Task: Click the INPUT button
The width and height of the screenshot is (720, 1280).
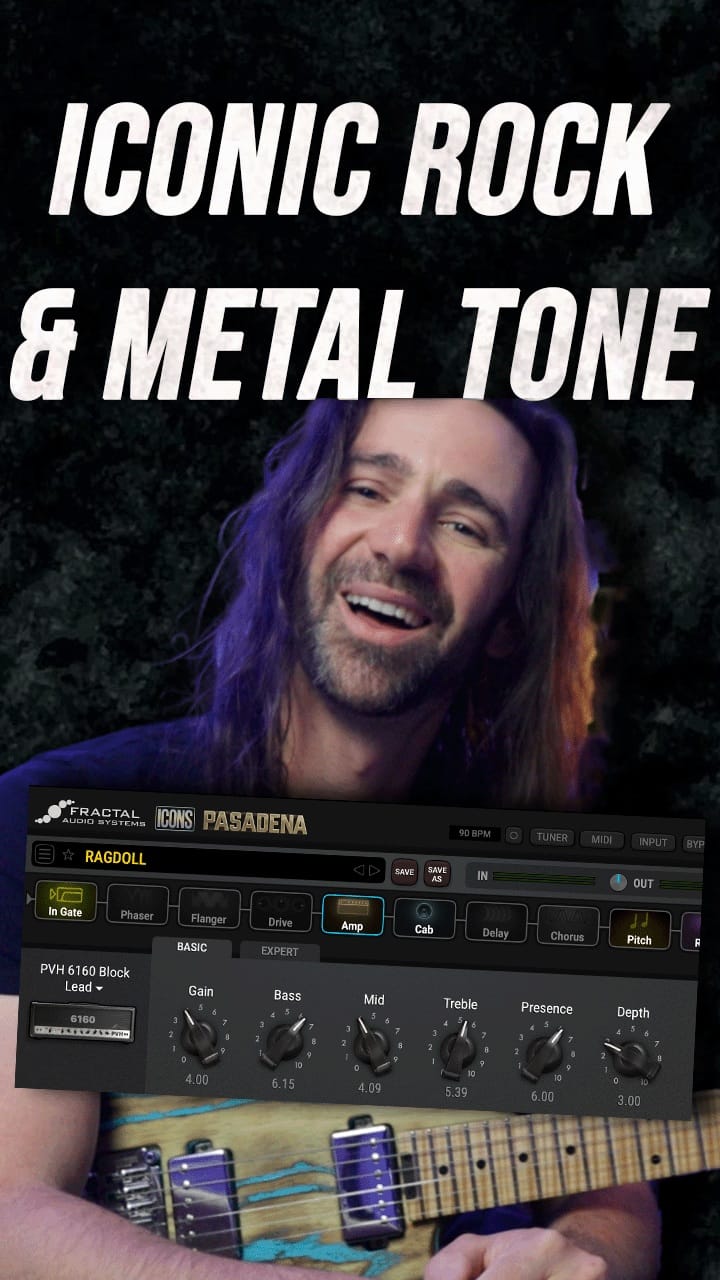Action: (x=653, y=842)
